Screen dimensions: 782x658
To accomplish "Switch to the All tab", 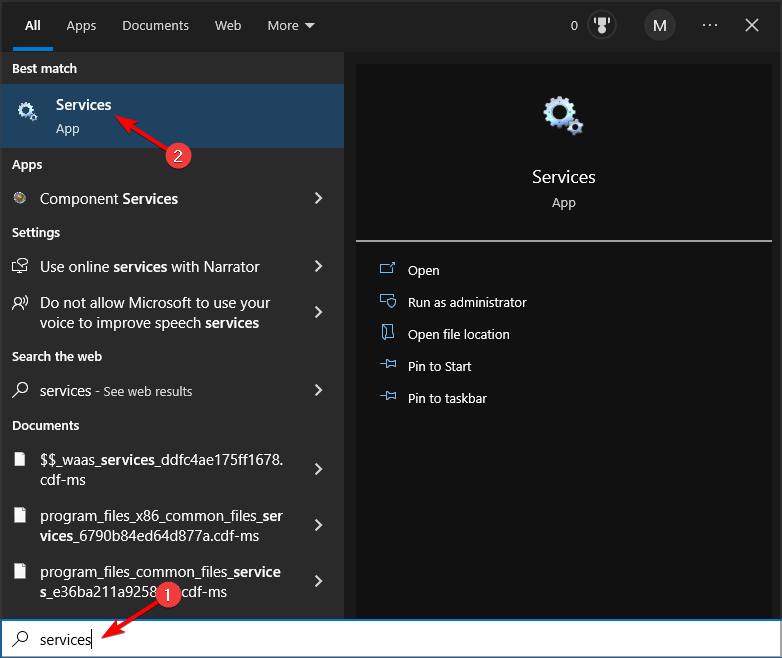I will coord(33,25).
